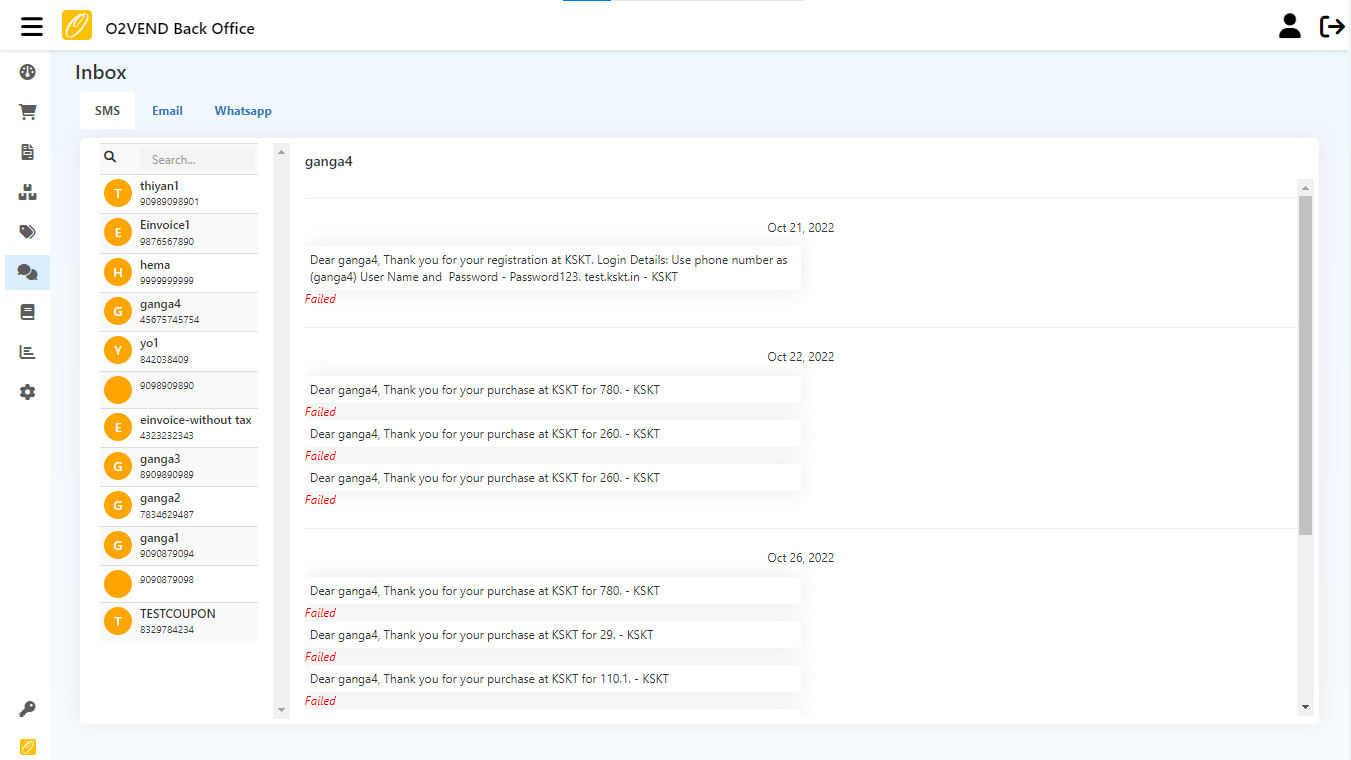Click the logout arrow icon
Screen dimensions: 1351x760
coord(1332,27)
